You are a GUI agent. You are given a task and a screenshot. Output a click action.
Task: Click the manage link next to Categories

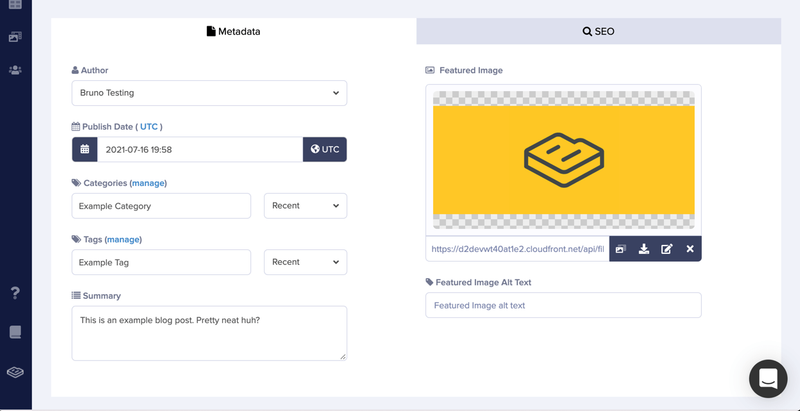pyautogui.click(x=148, y=183)
